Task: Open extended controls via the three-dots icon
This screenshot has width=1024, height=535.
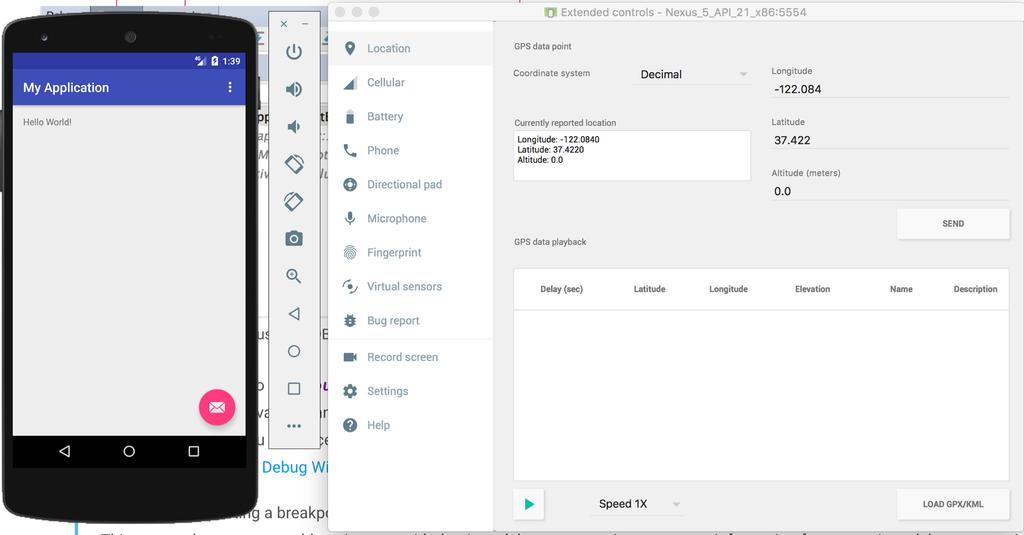Action: point(294,426)
